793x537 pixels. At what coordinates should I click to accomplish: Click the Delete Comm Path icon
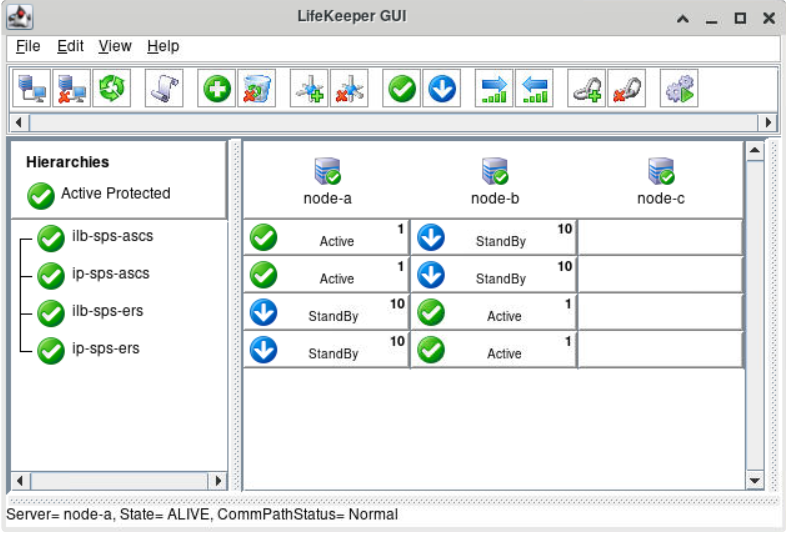tap(349, 88)
